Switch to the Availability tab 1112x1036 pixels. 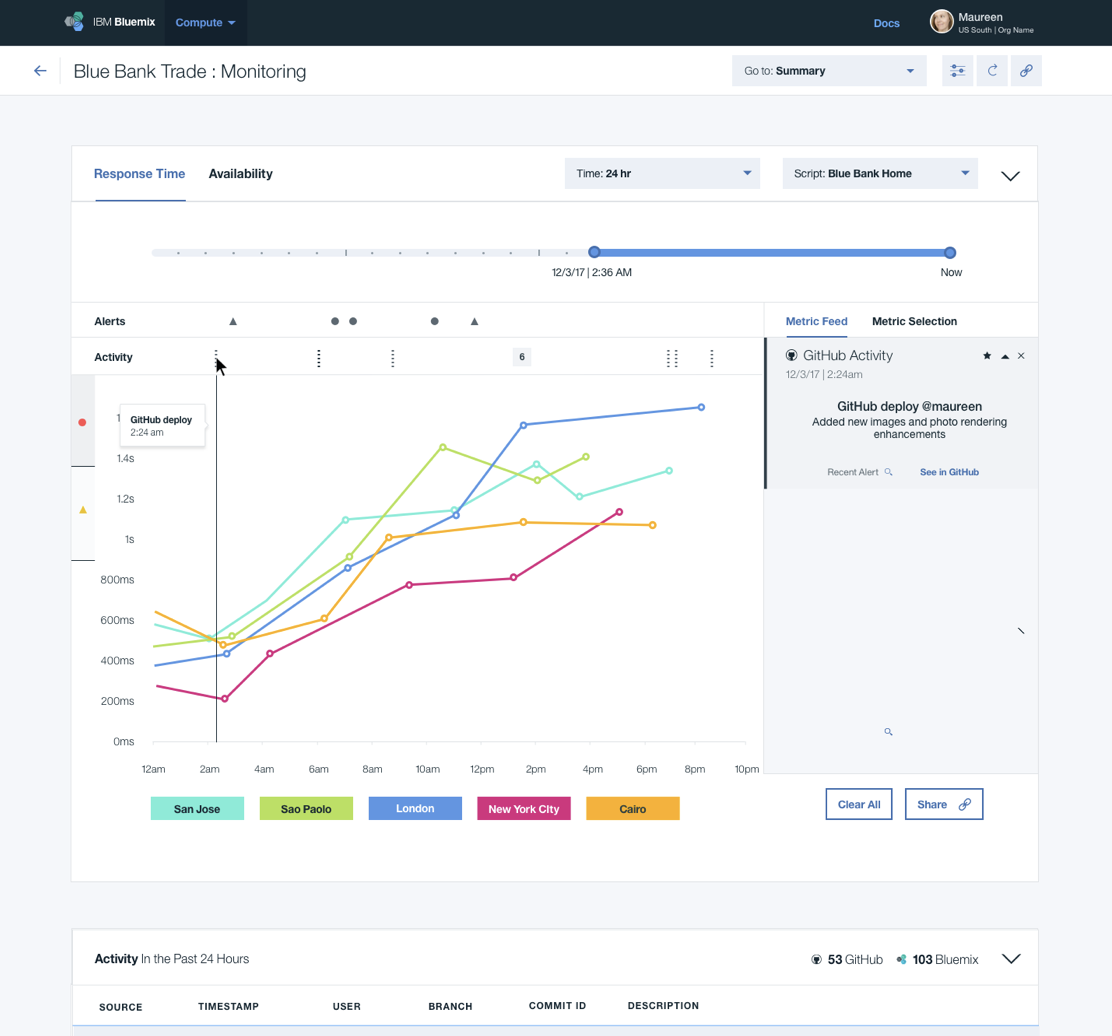[240, 174]
